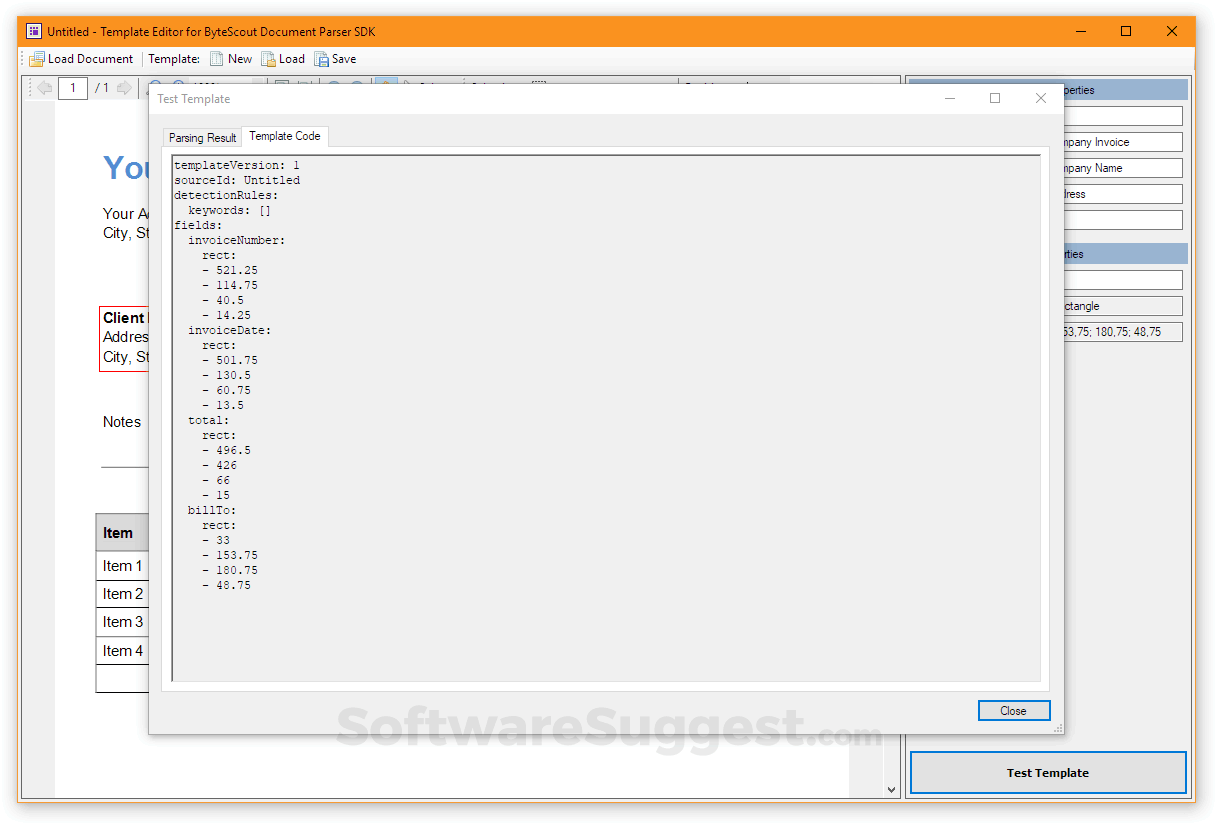Click the Load Document toolbar button
The width and height of the screenshot is (1217, 825).
tap(81, 59)
